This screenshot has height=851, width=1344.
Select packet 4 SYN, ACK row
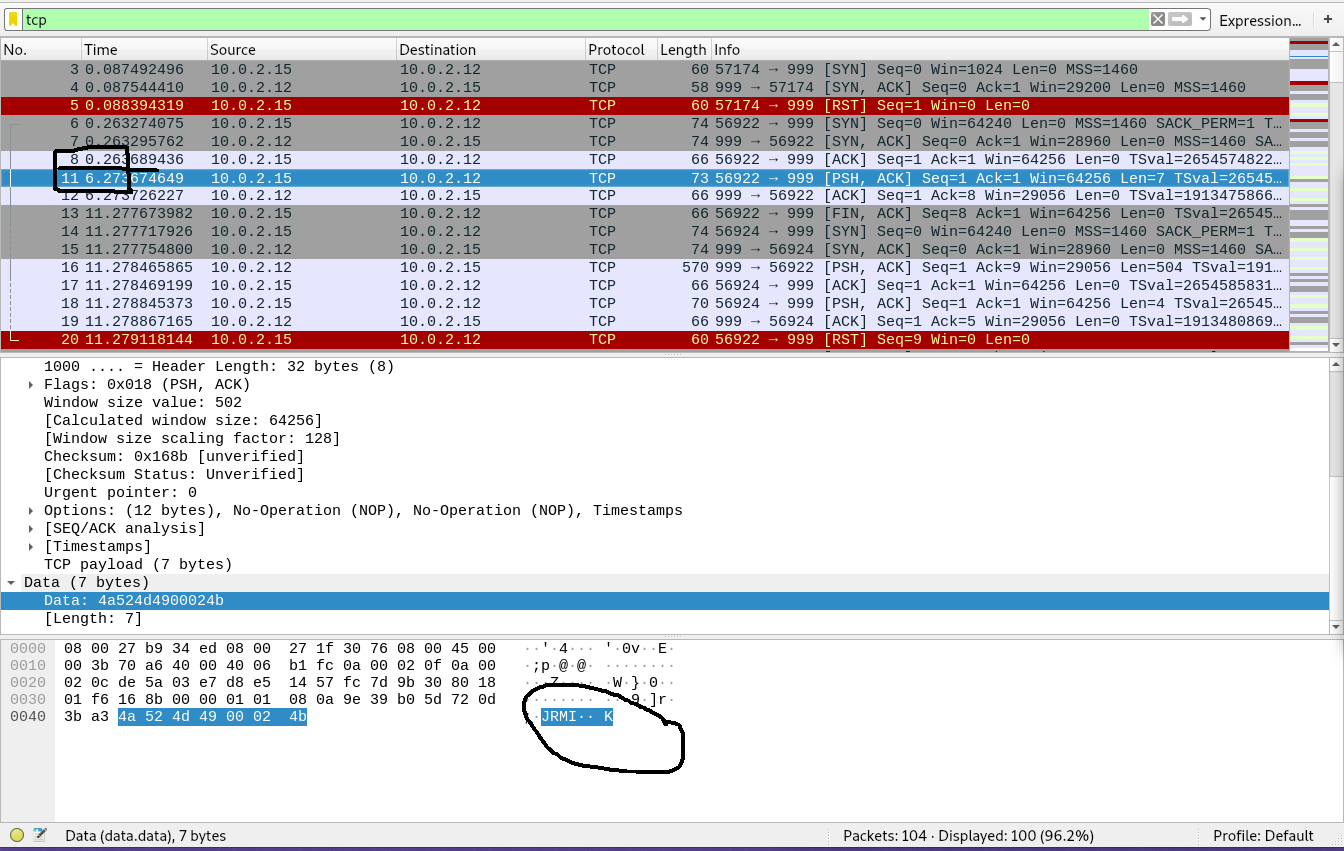(x=644, y=87)
